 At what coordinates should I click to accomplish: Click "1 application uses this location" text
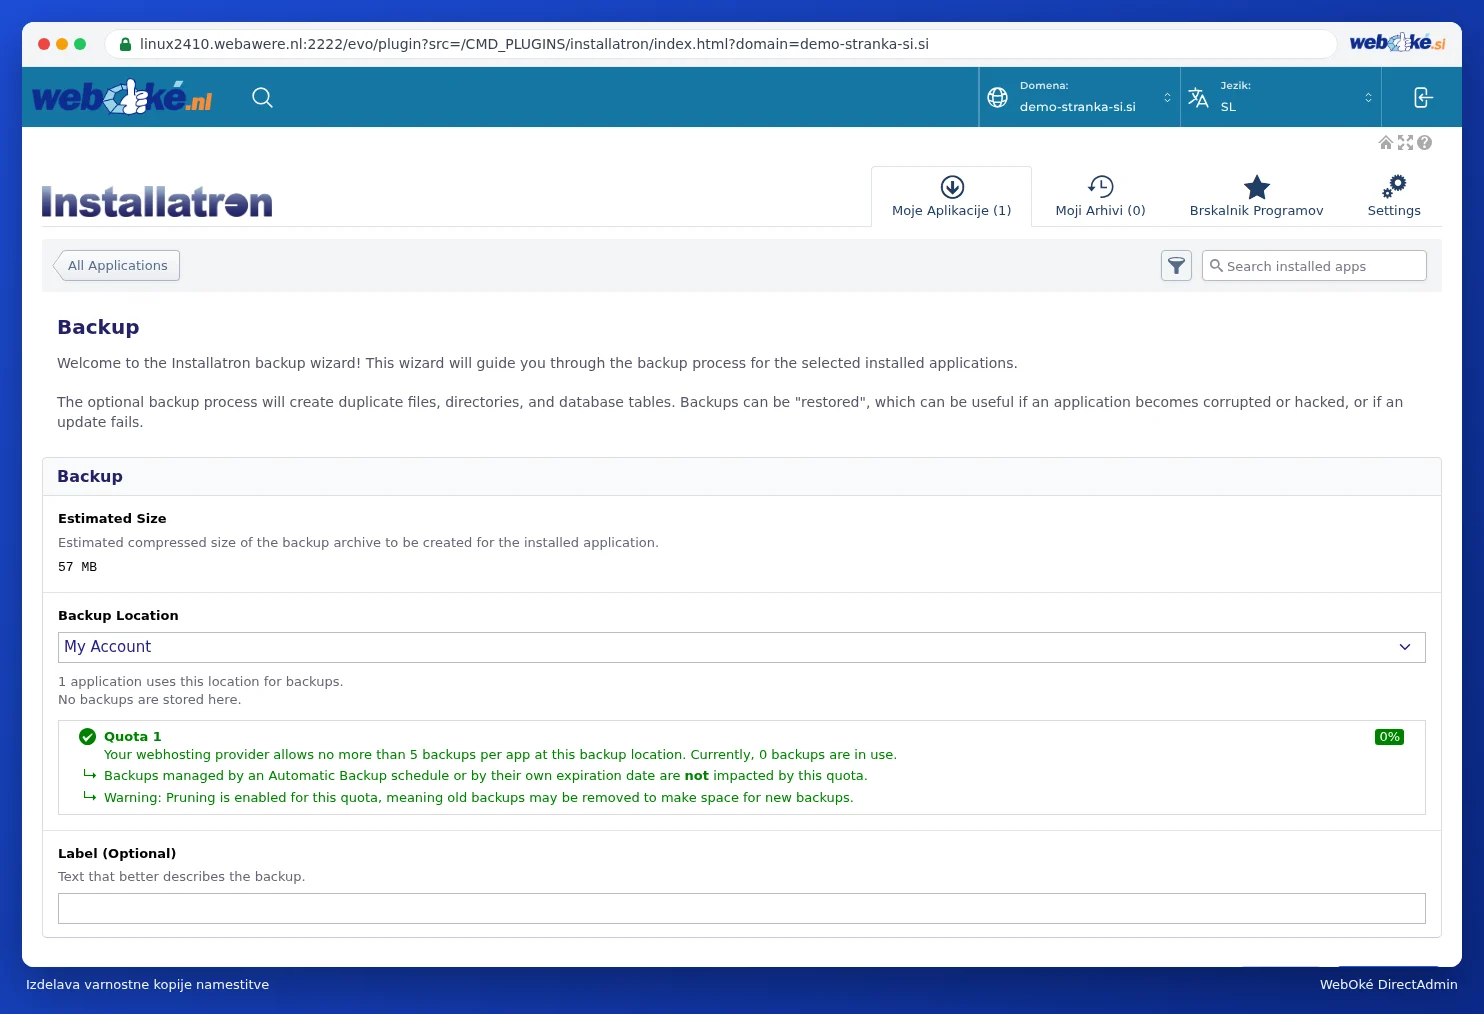coord(200,682)
